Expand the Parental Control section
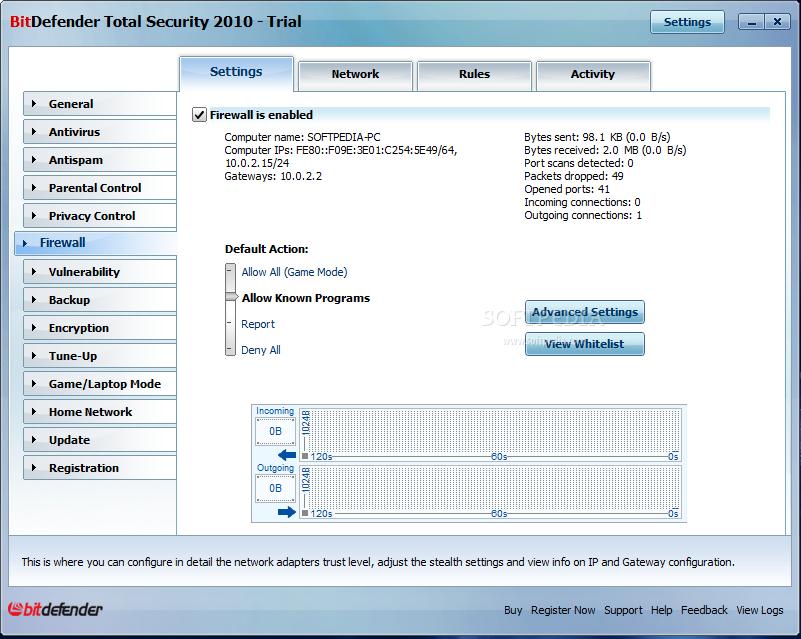 pos(95,188)
